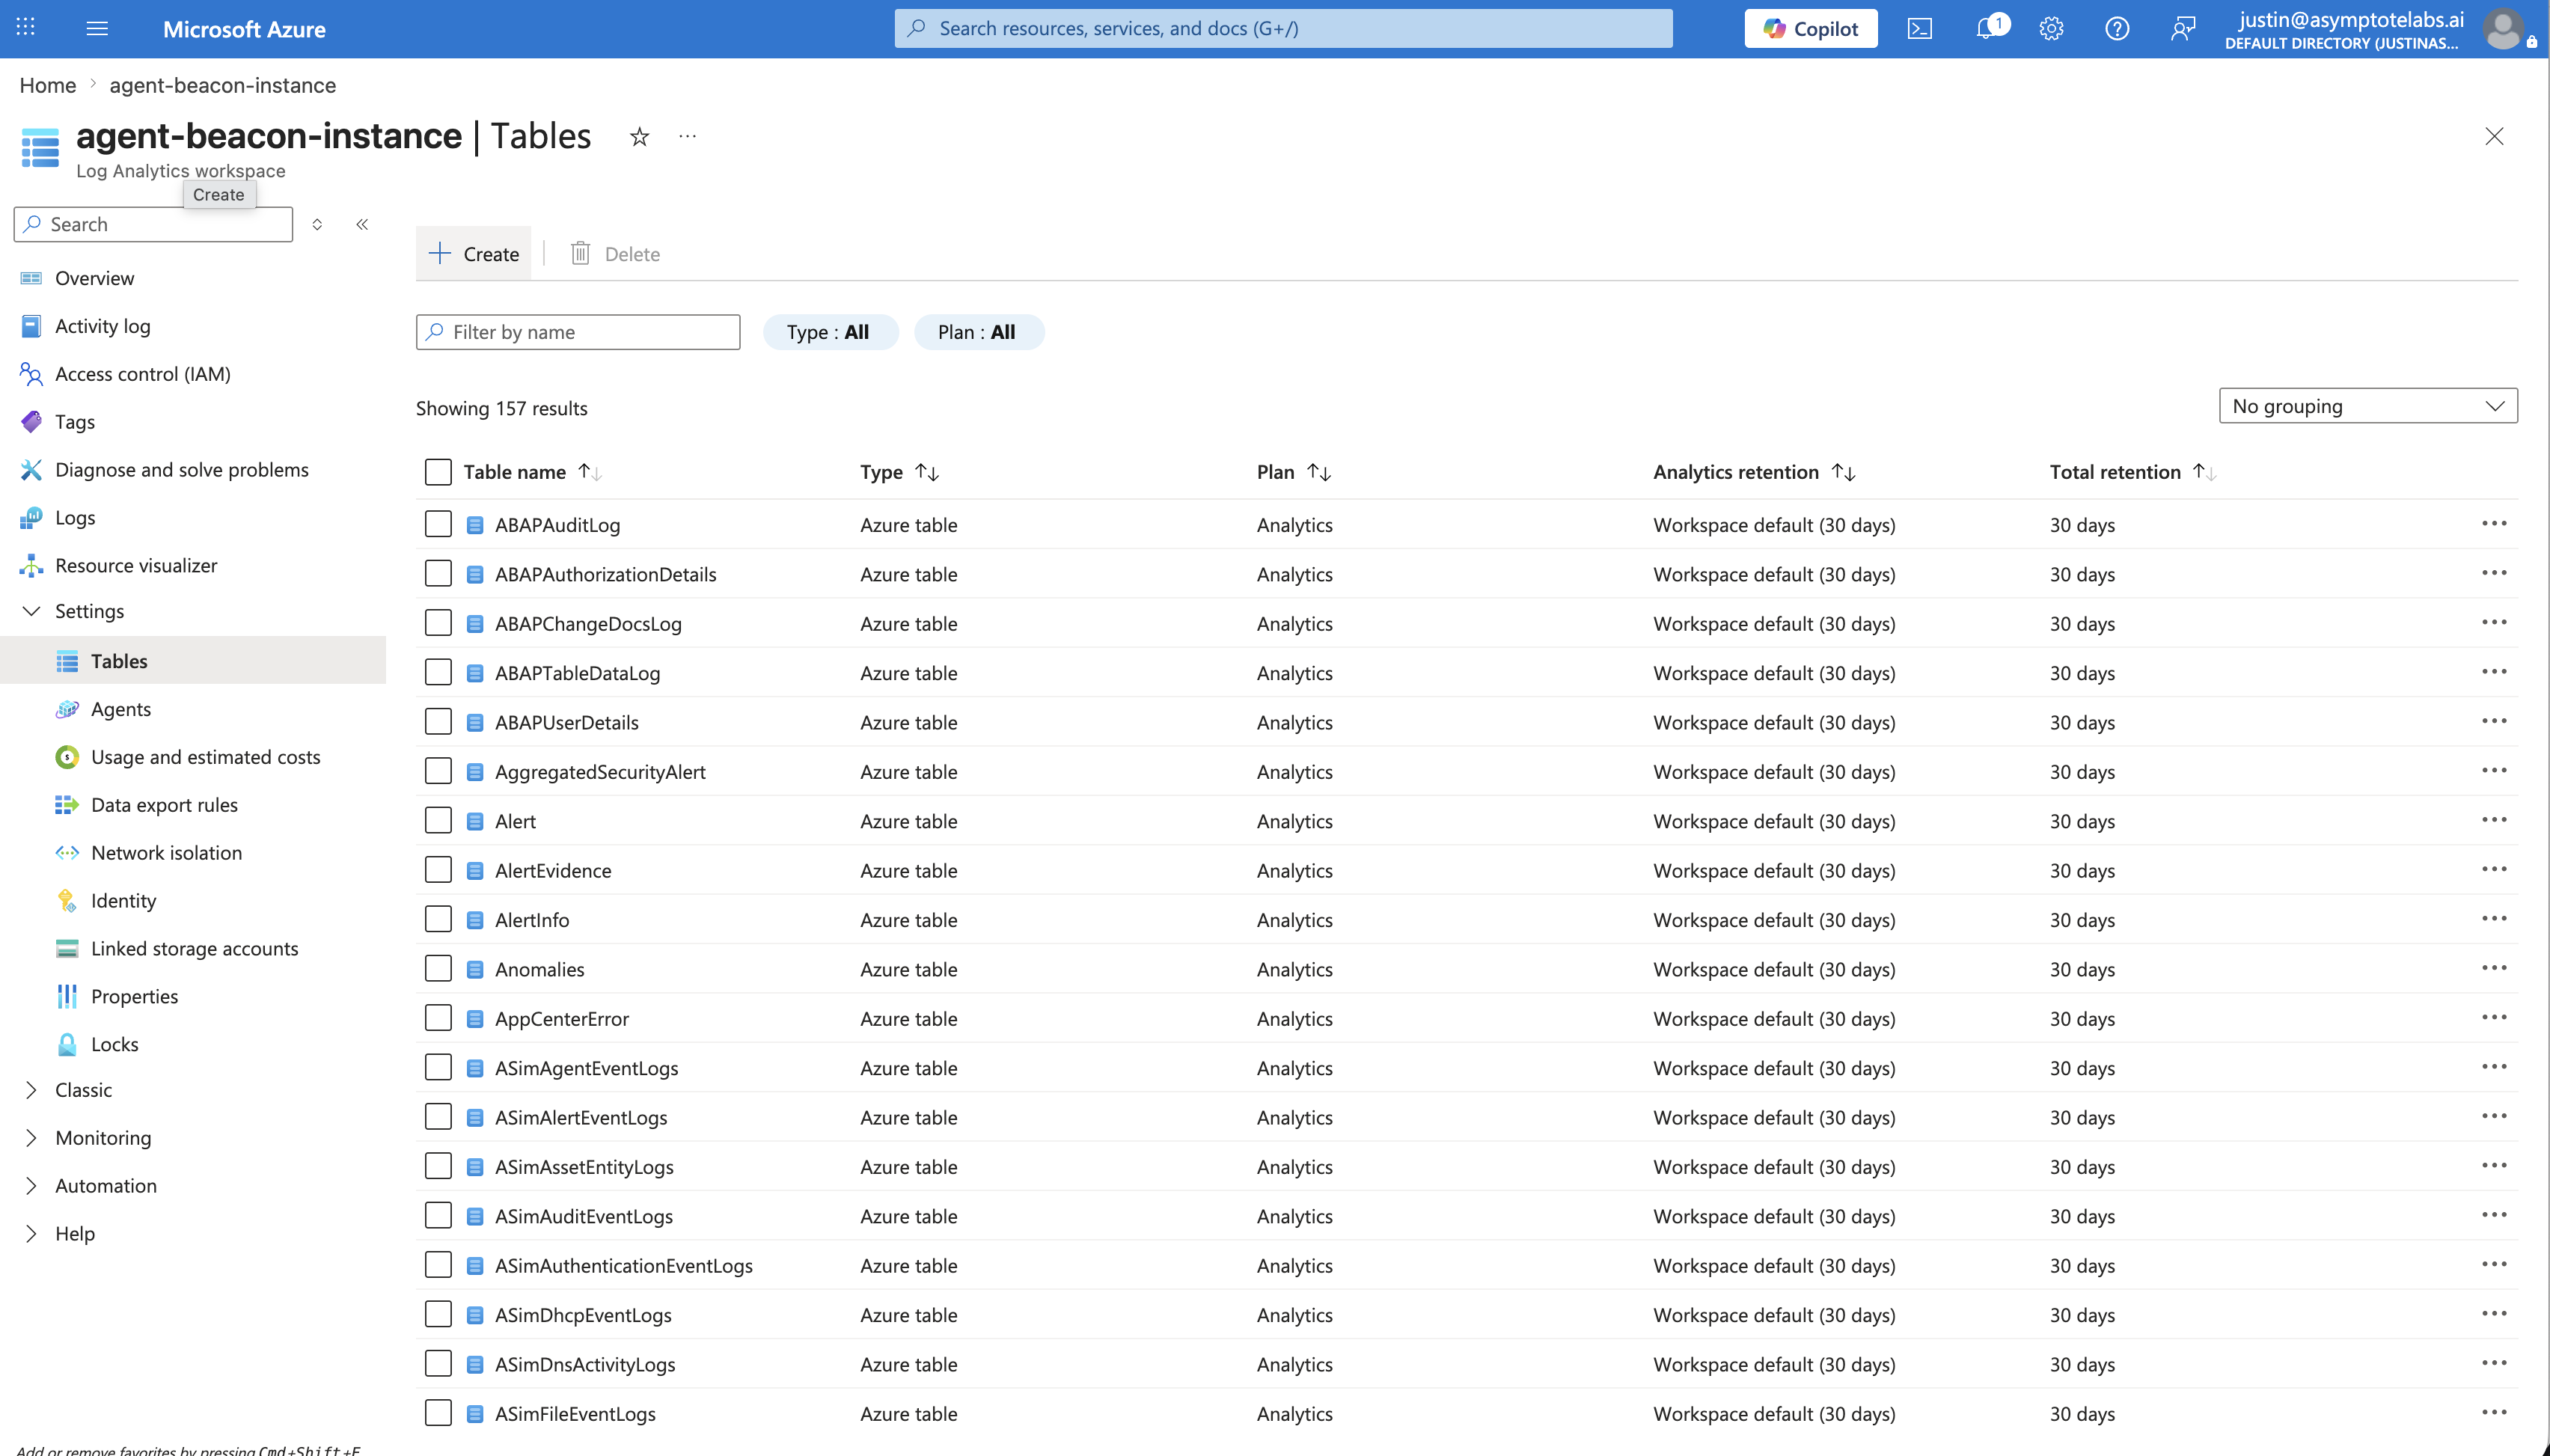The width and height of the screenshot is (2550, 1456).
Task: Click the Log Analytics workspace icon
Action: click(x=41, y=148)
